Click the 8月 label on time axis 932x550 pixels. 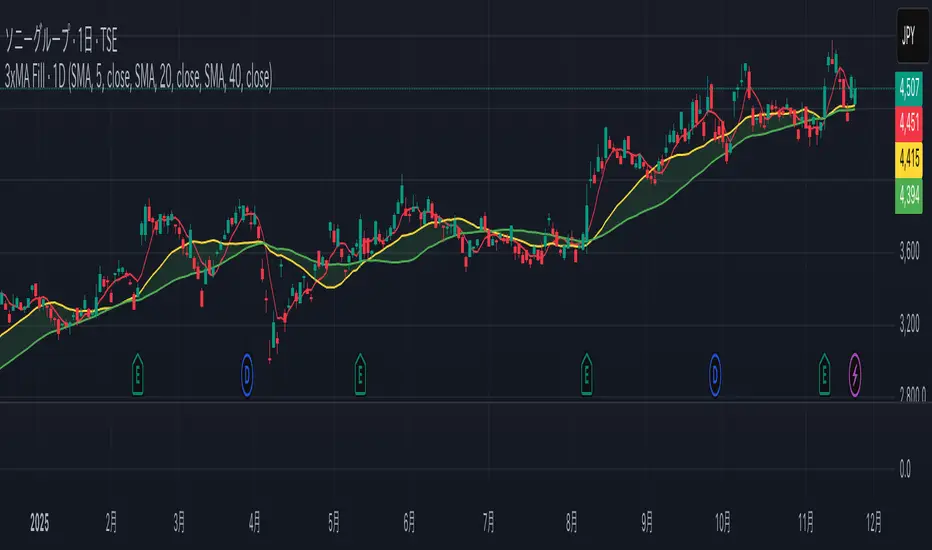tap(572, 523)
